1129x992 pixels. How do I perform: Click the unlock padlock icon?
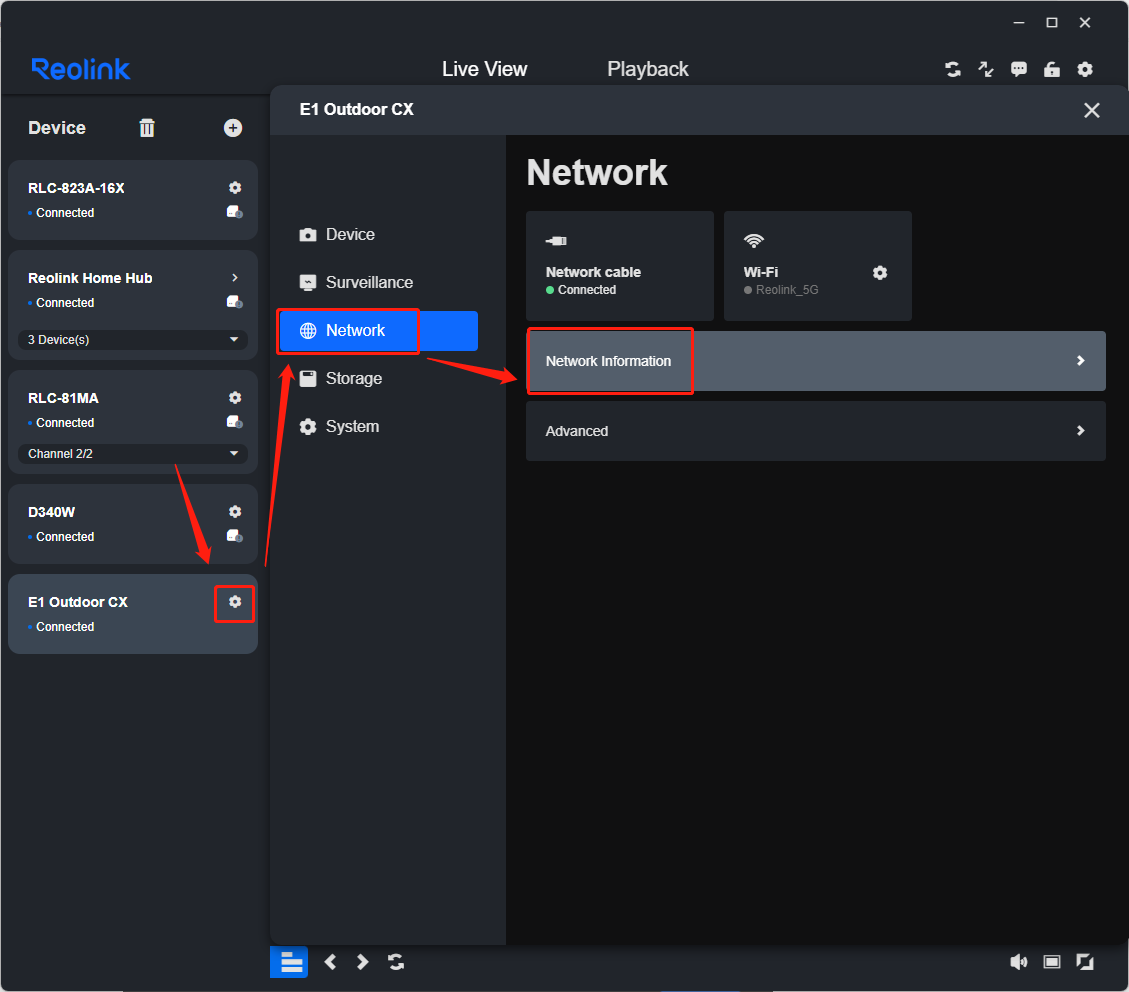[x=1052, y=69]
